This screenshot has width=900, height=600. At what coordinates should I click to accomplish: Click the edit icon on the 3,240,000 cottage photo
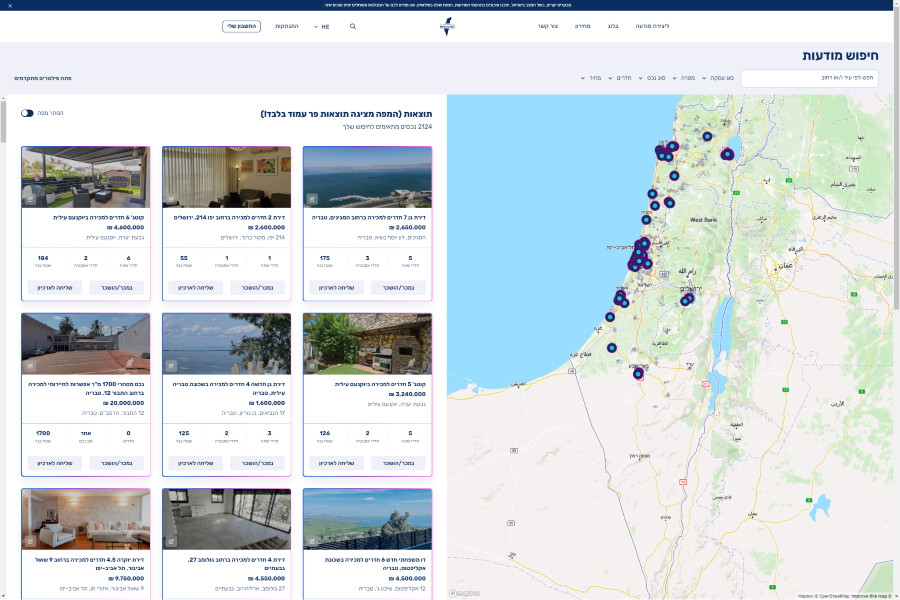click(x=311, y=365)
